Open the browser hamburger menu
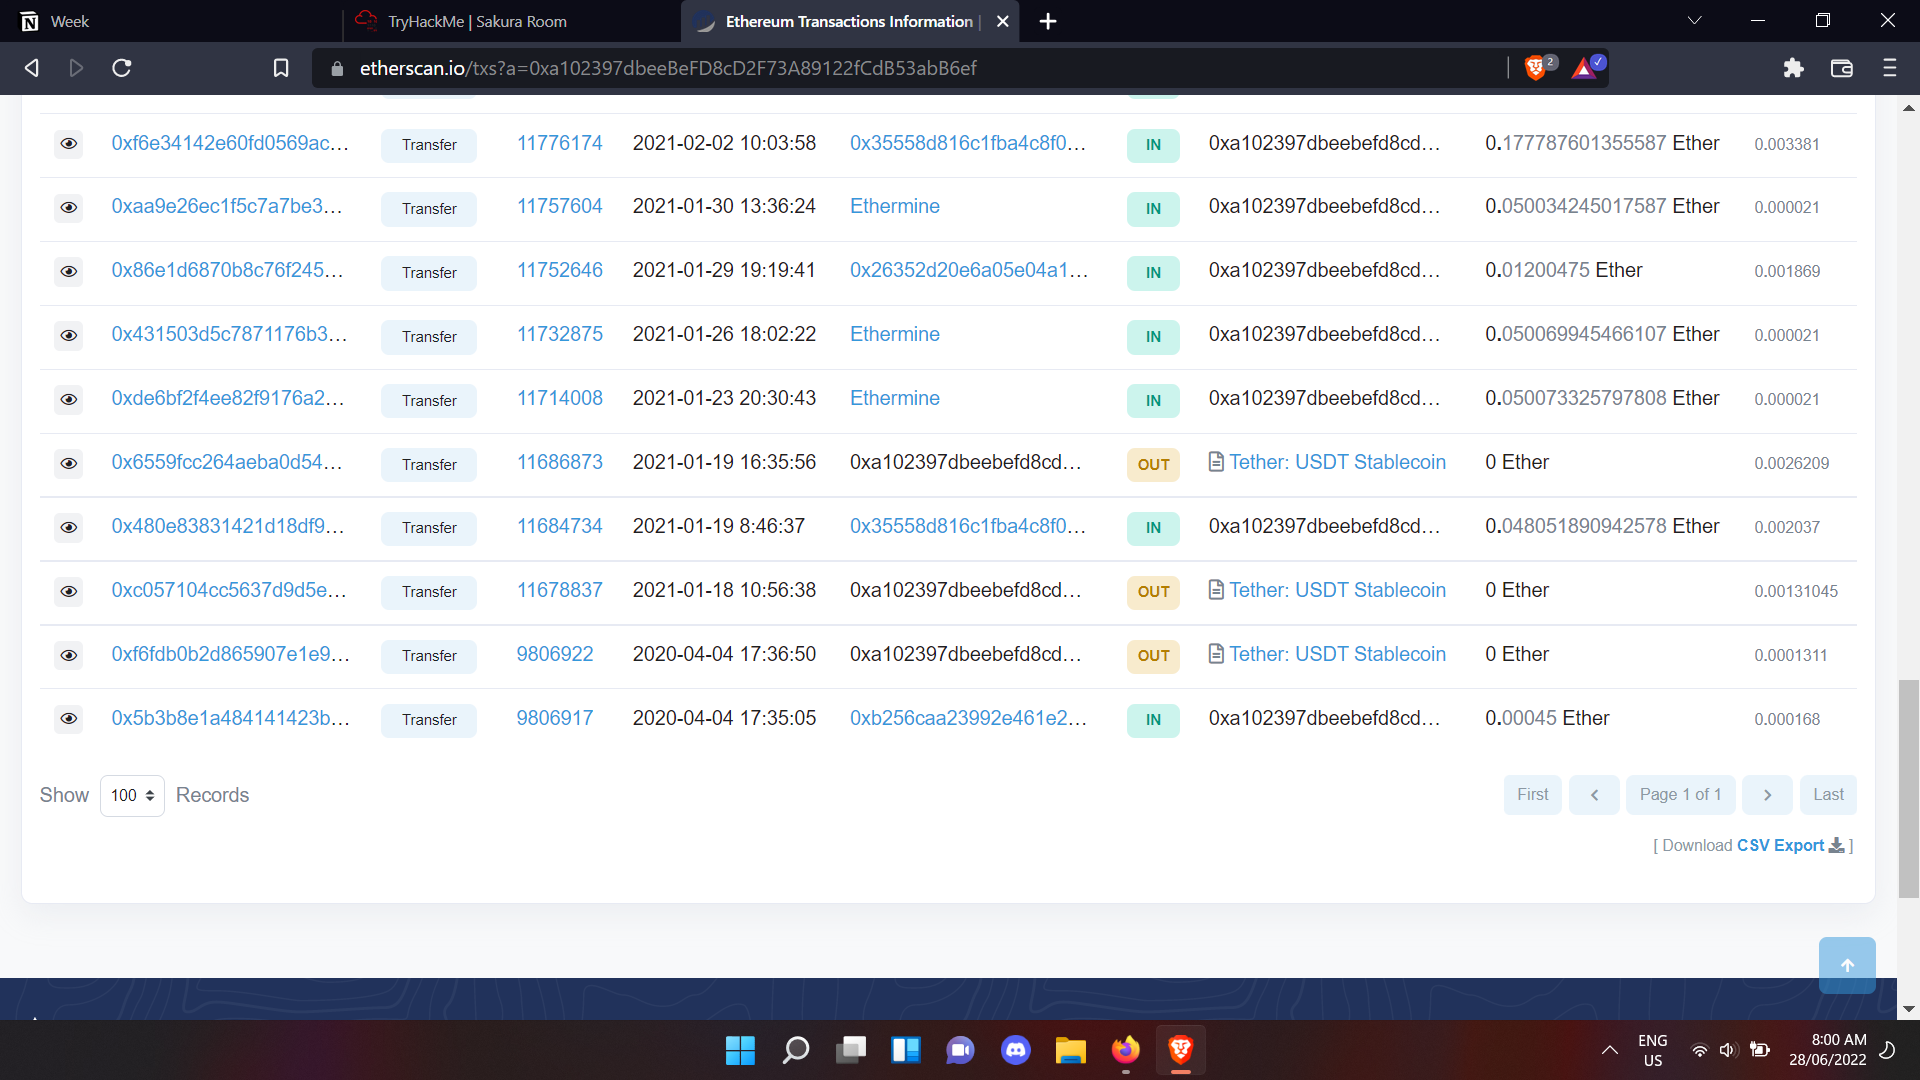The width and height of the screenshot is (1920, 1080). pos(1889,68)
